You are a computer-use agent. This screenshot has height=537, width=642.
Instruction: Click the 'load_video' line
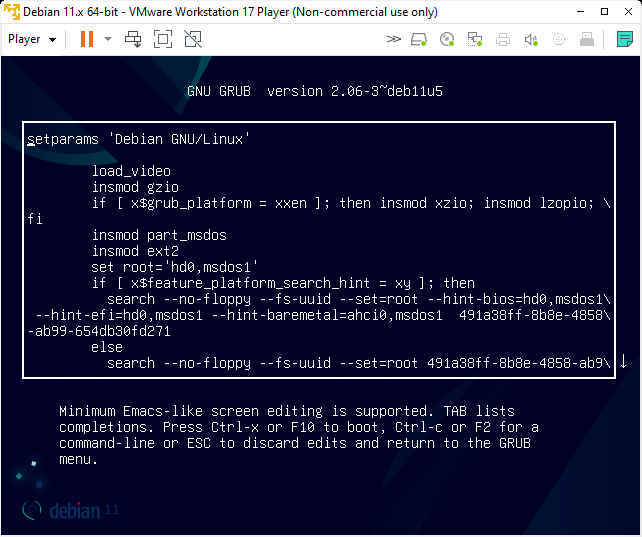pyautogui.click(x=131, y=171)
